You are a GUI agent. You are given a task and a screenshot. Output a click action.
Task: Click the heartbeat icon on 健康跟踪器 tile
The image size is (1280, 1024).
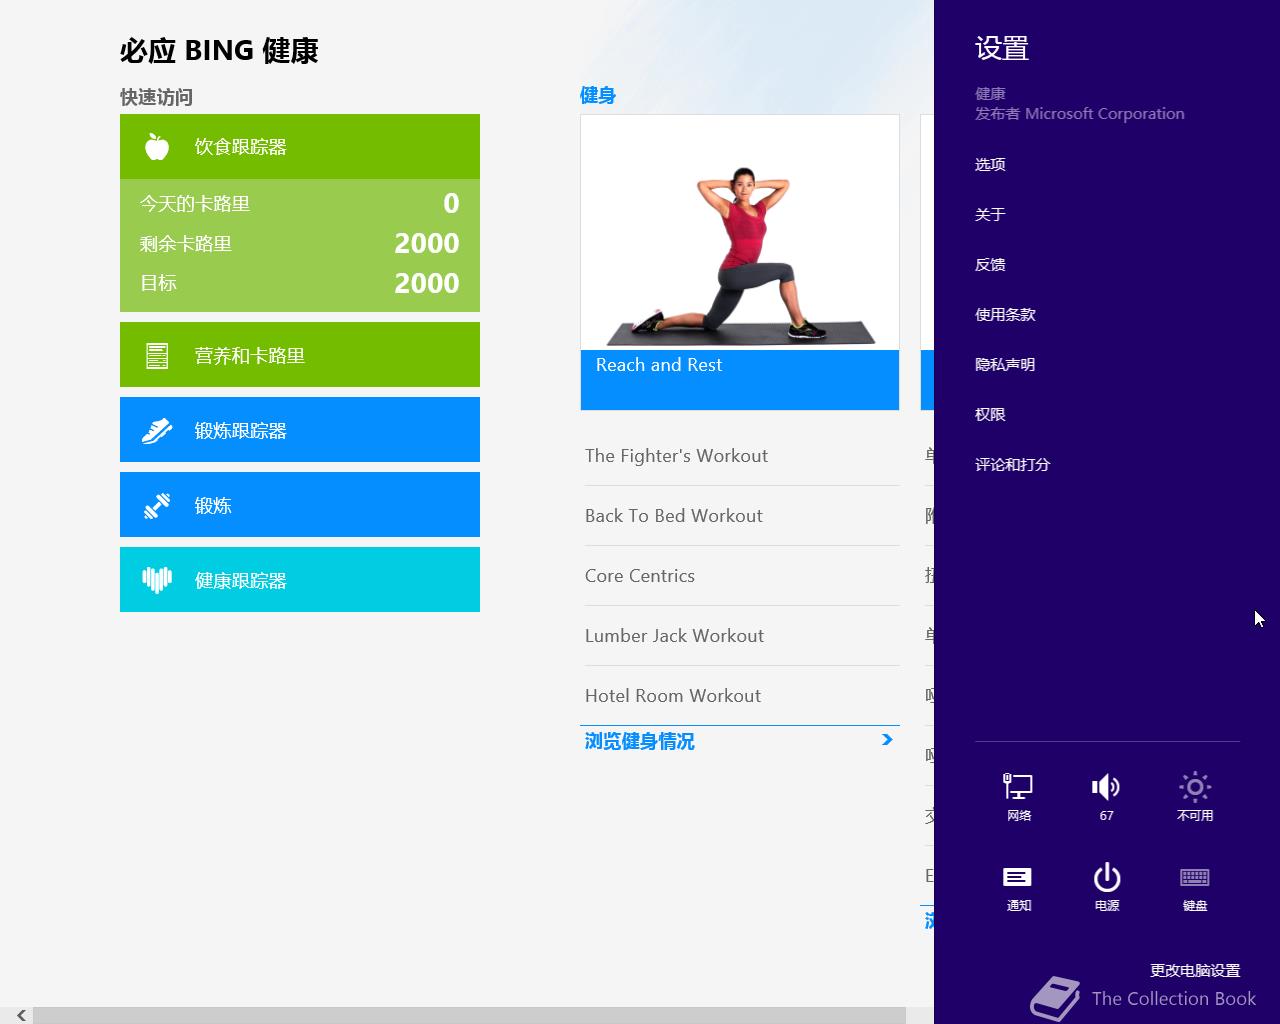point(157,580)
